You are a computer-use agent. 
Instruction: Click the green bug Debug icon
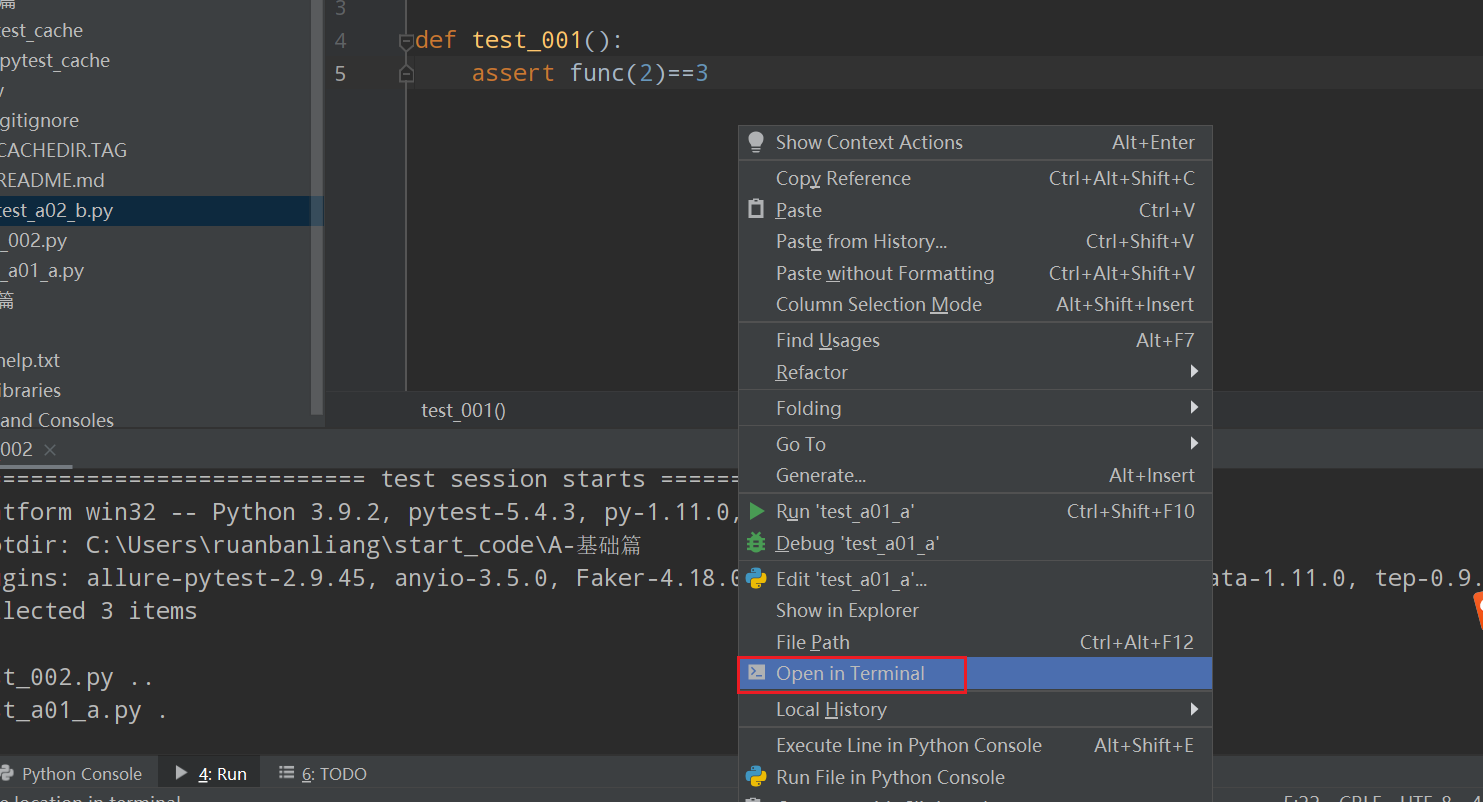(x=757, y=543)
